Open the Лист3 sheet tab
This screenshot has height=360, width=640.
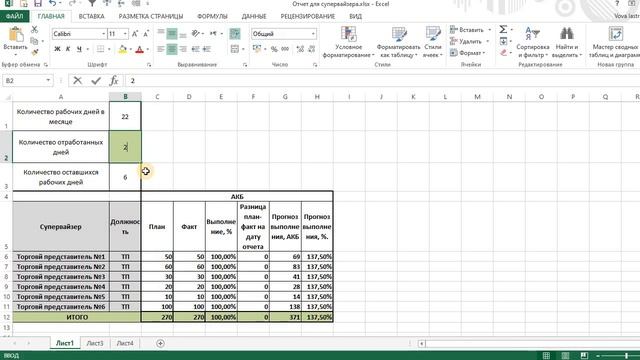[x=95, y=343]
